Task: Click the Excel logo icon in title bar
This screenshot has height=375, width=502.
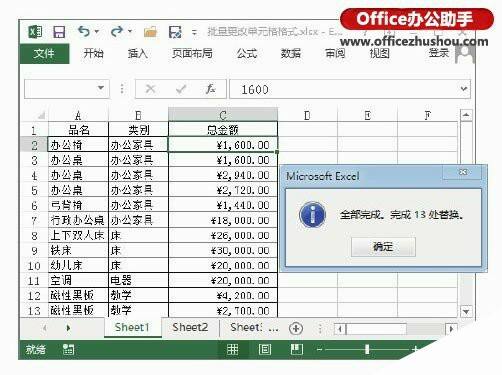Action: point(35,32)
